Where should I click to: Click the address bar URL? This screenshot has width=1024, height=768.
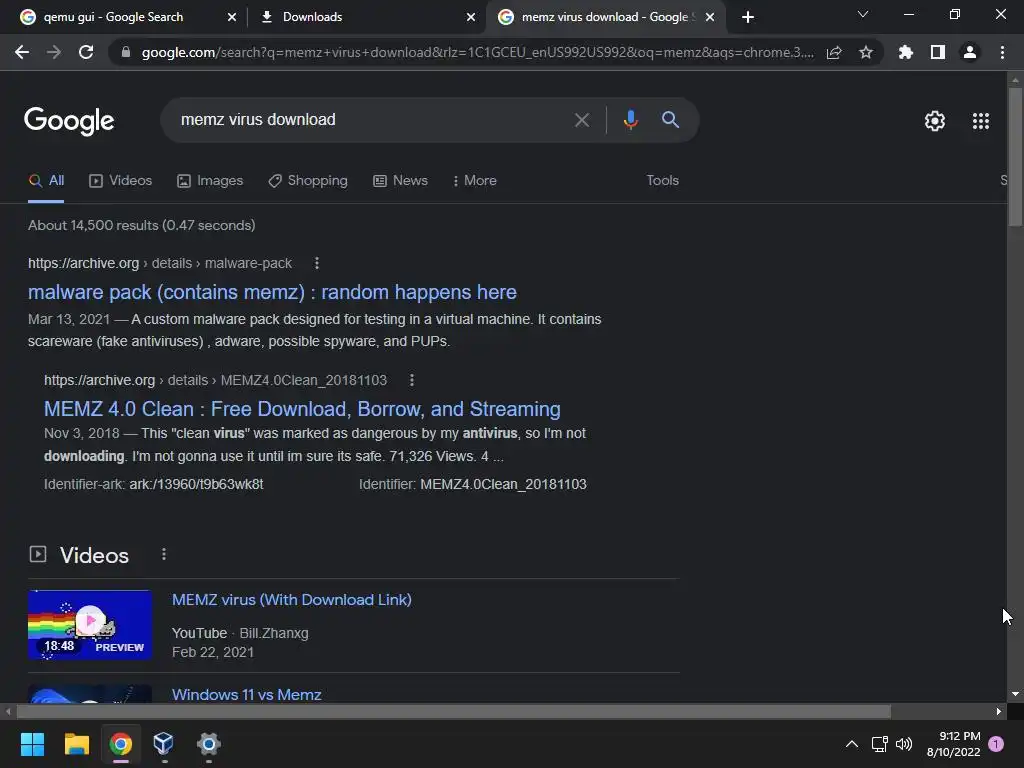coord(477,52)
